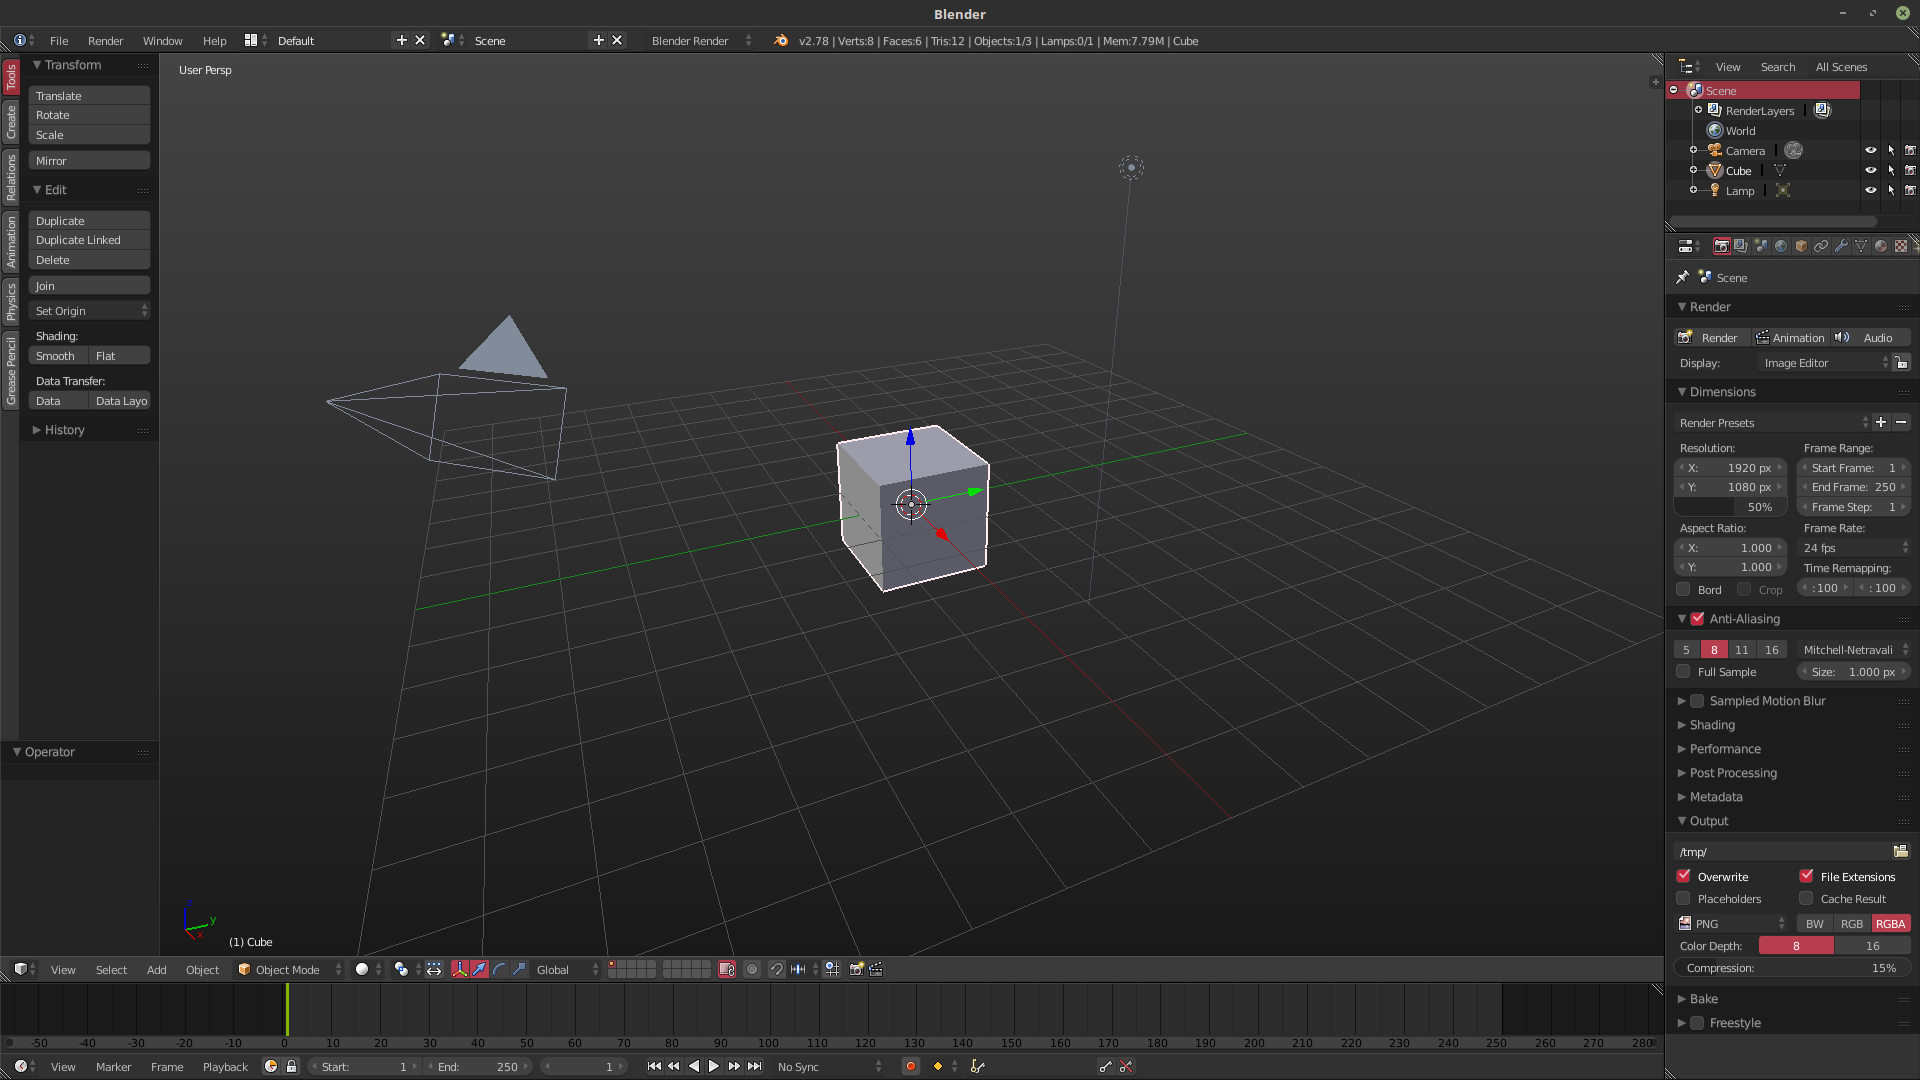1920x1080 pixels.
Task: Hide the Camera with its eye icon
Action: 1870,150
